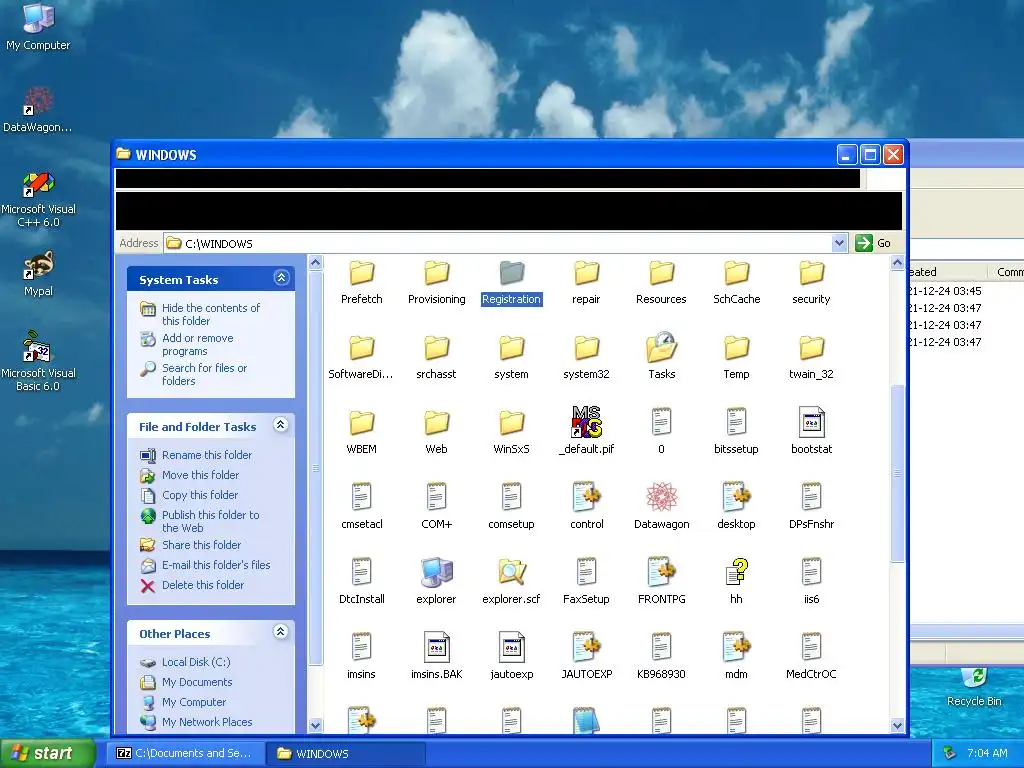Click the system tray clock
This screenshot has width=1024, height=768.
coord(987,754)
